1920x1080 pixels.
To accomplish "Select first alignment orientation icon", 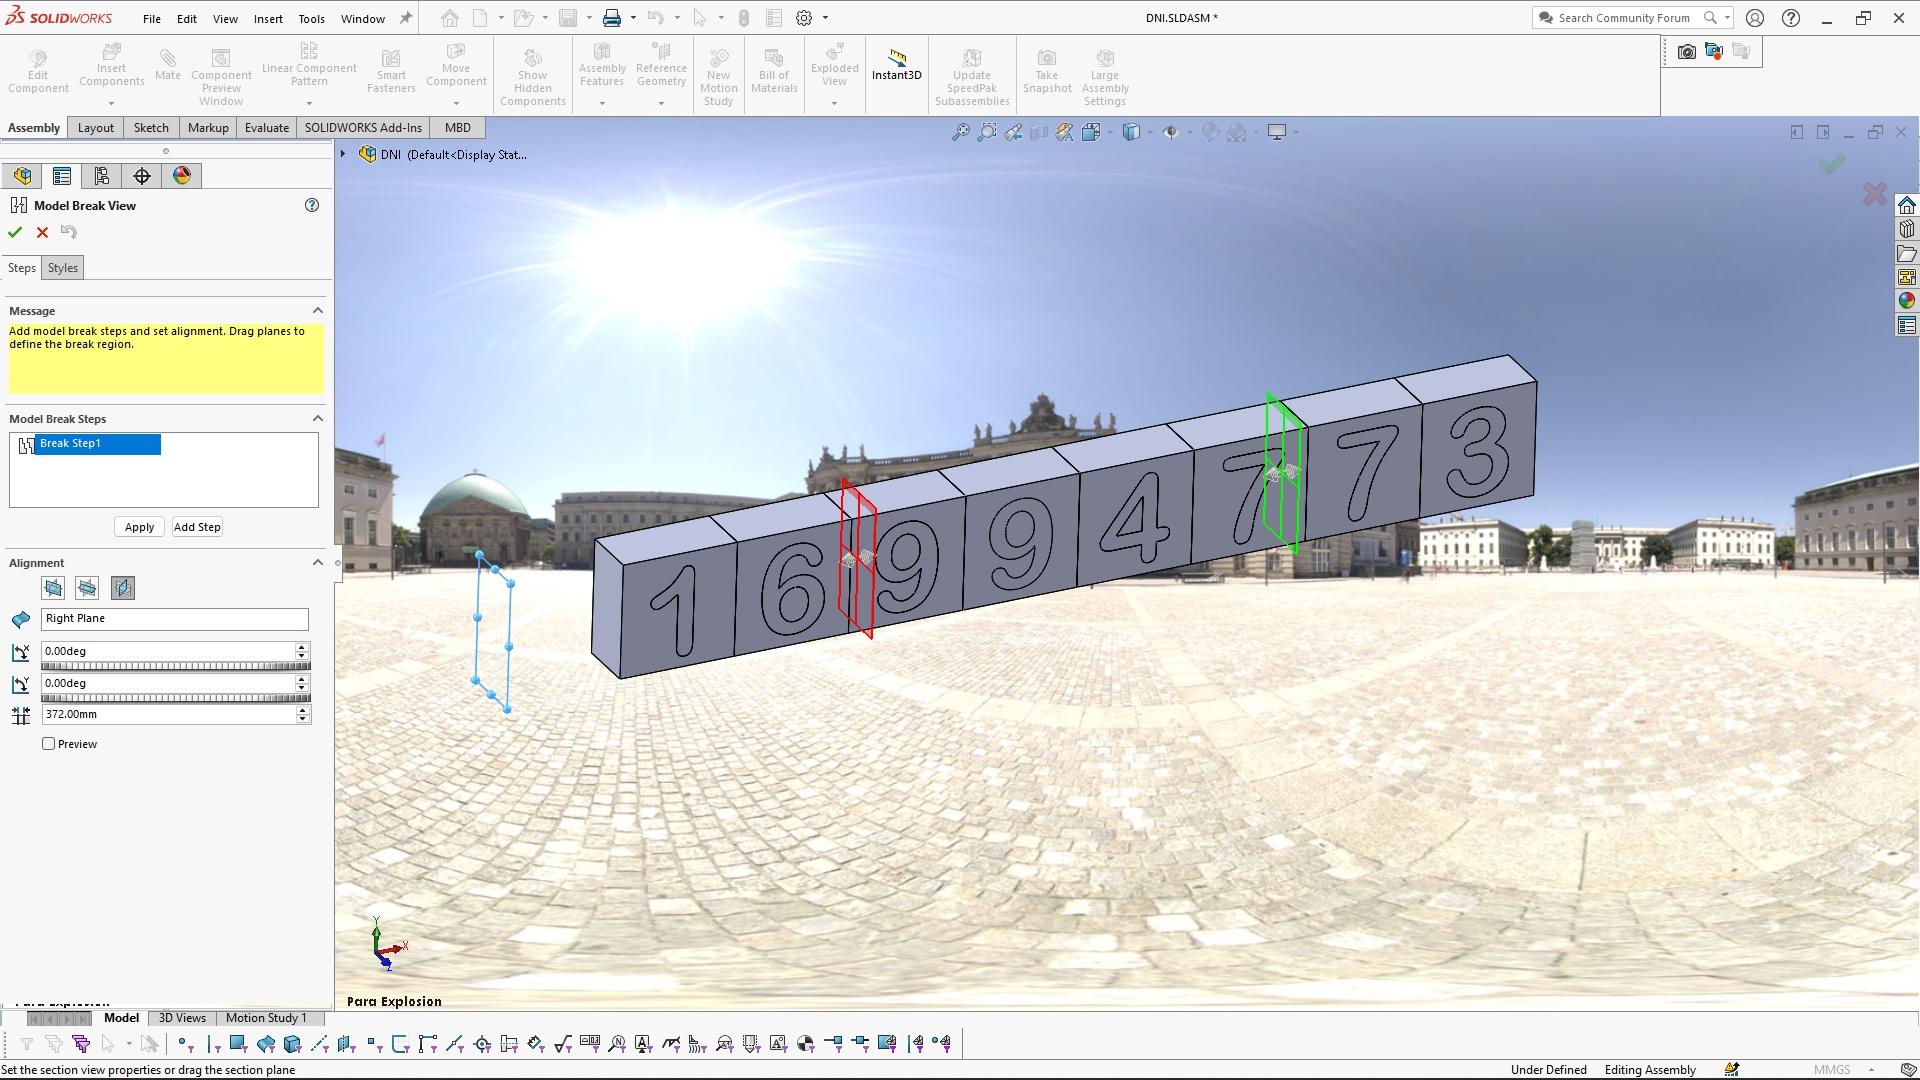I will point(53,588).
